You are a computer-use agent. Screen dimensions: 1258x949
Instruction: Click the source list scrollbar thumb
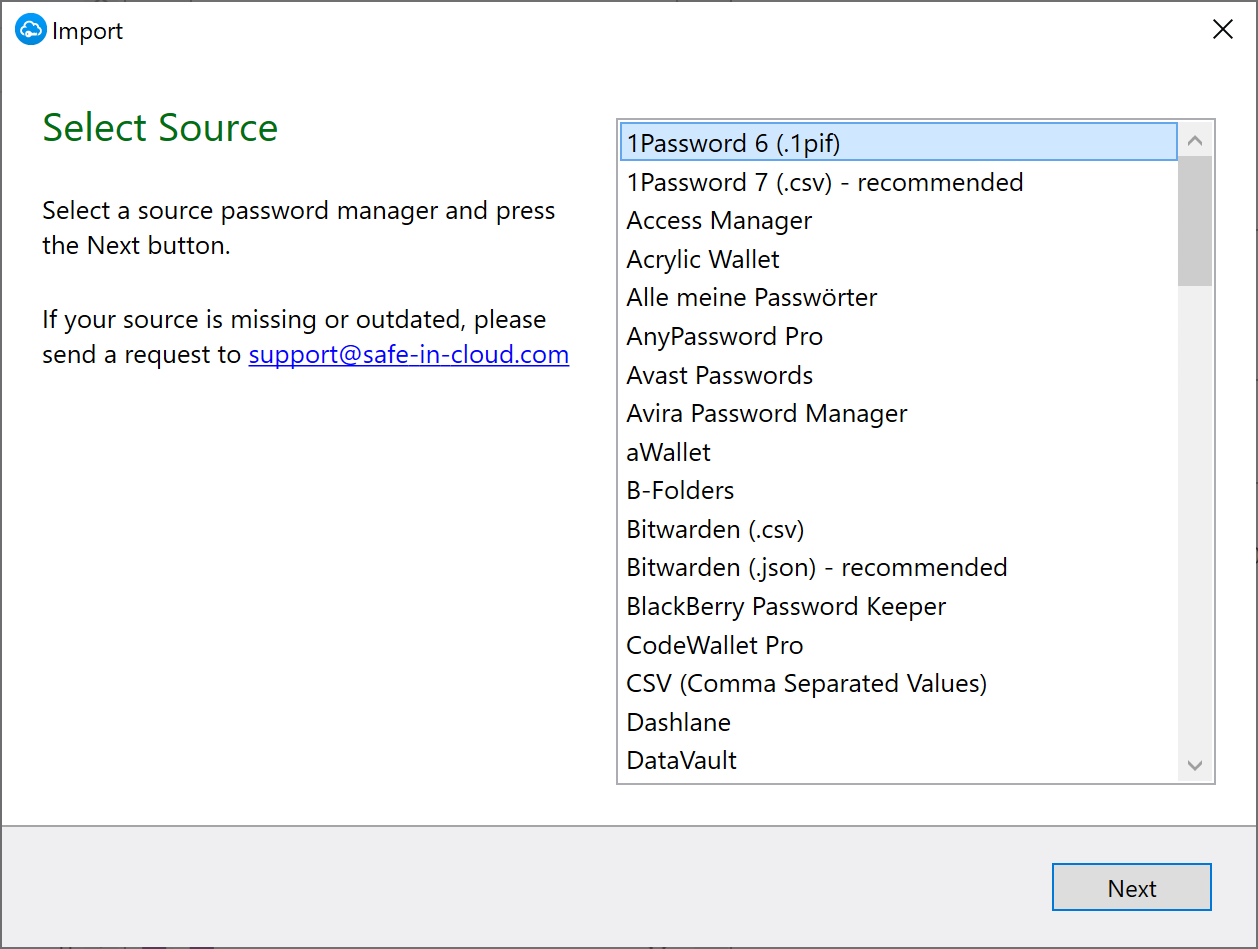(1194, 221)
